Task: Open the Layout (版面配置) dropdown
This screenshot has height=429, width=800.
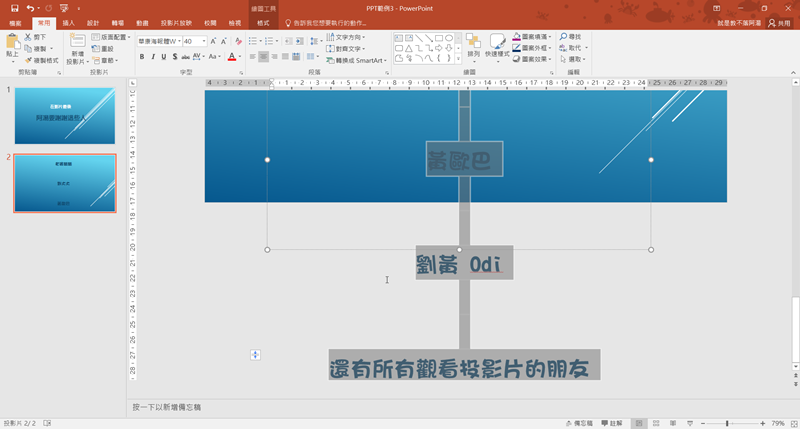Action: tap(116, 37)
